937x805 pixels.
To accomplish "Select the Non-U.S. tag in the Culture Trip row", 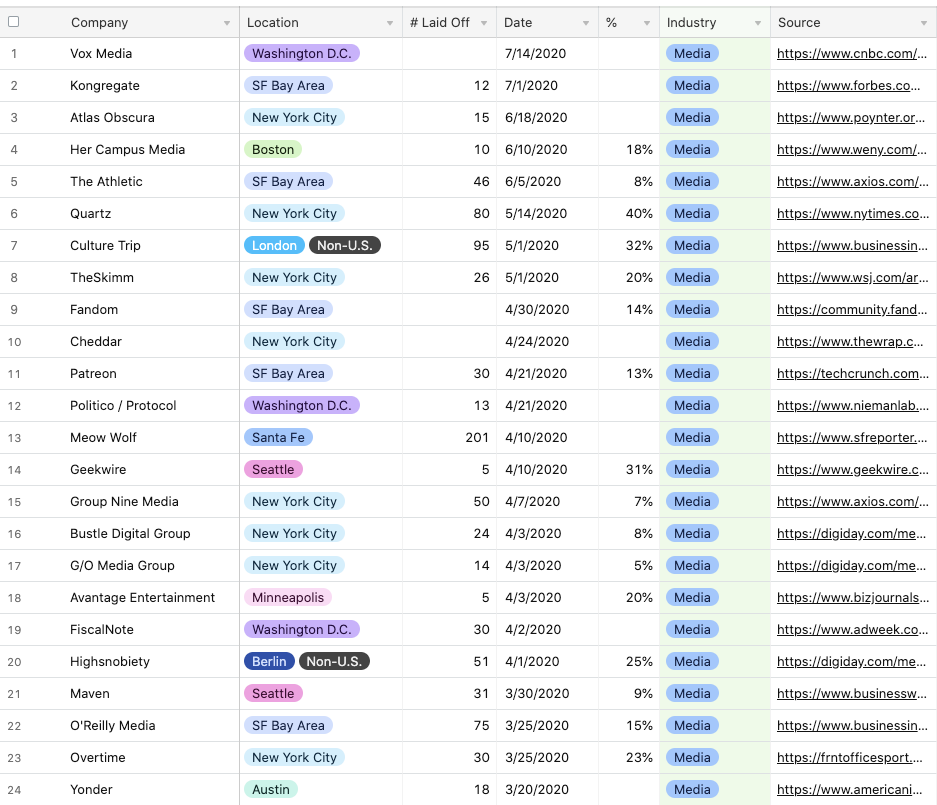I will (x=345, y=246).
